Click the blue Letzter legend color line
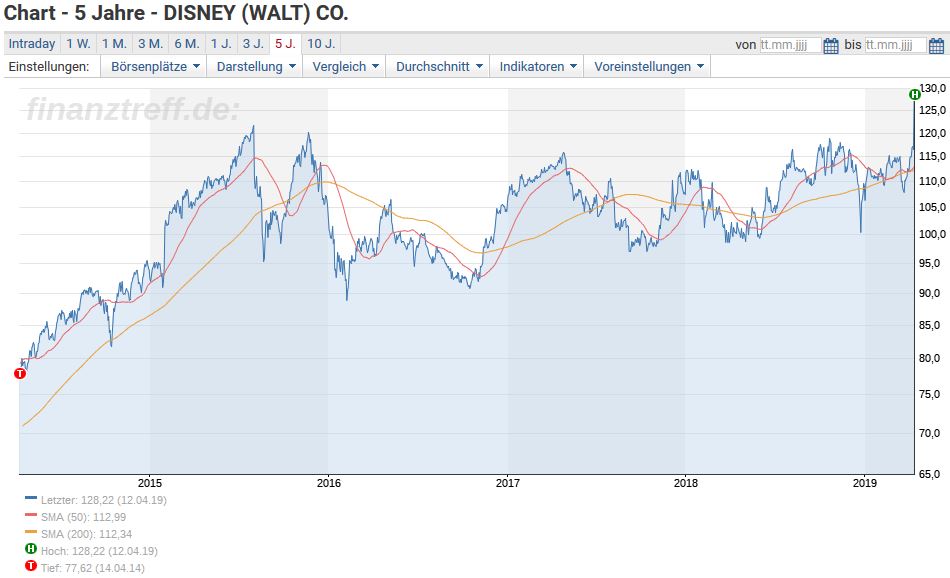 pyautogui.click(x=31, y=498)
